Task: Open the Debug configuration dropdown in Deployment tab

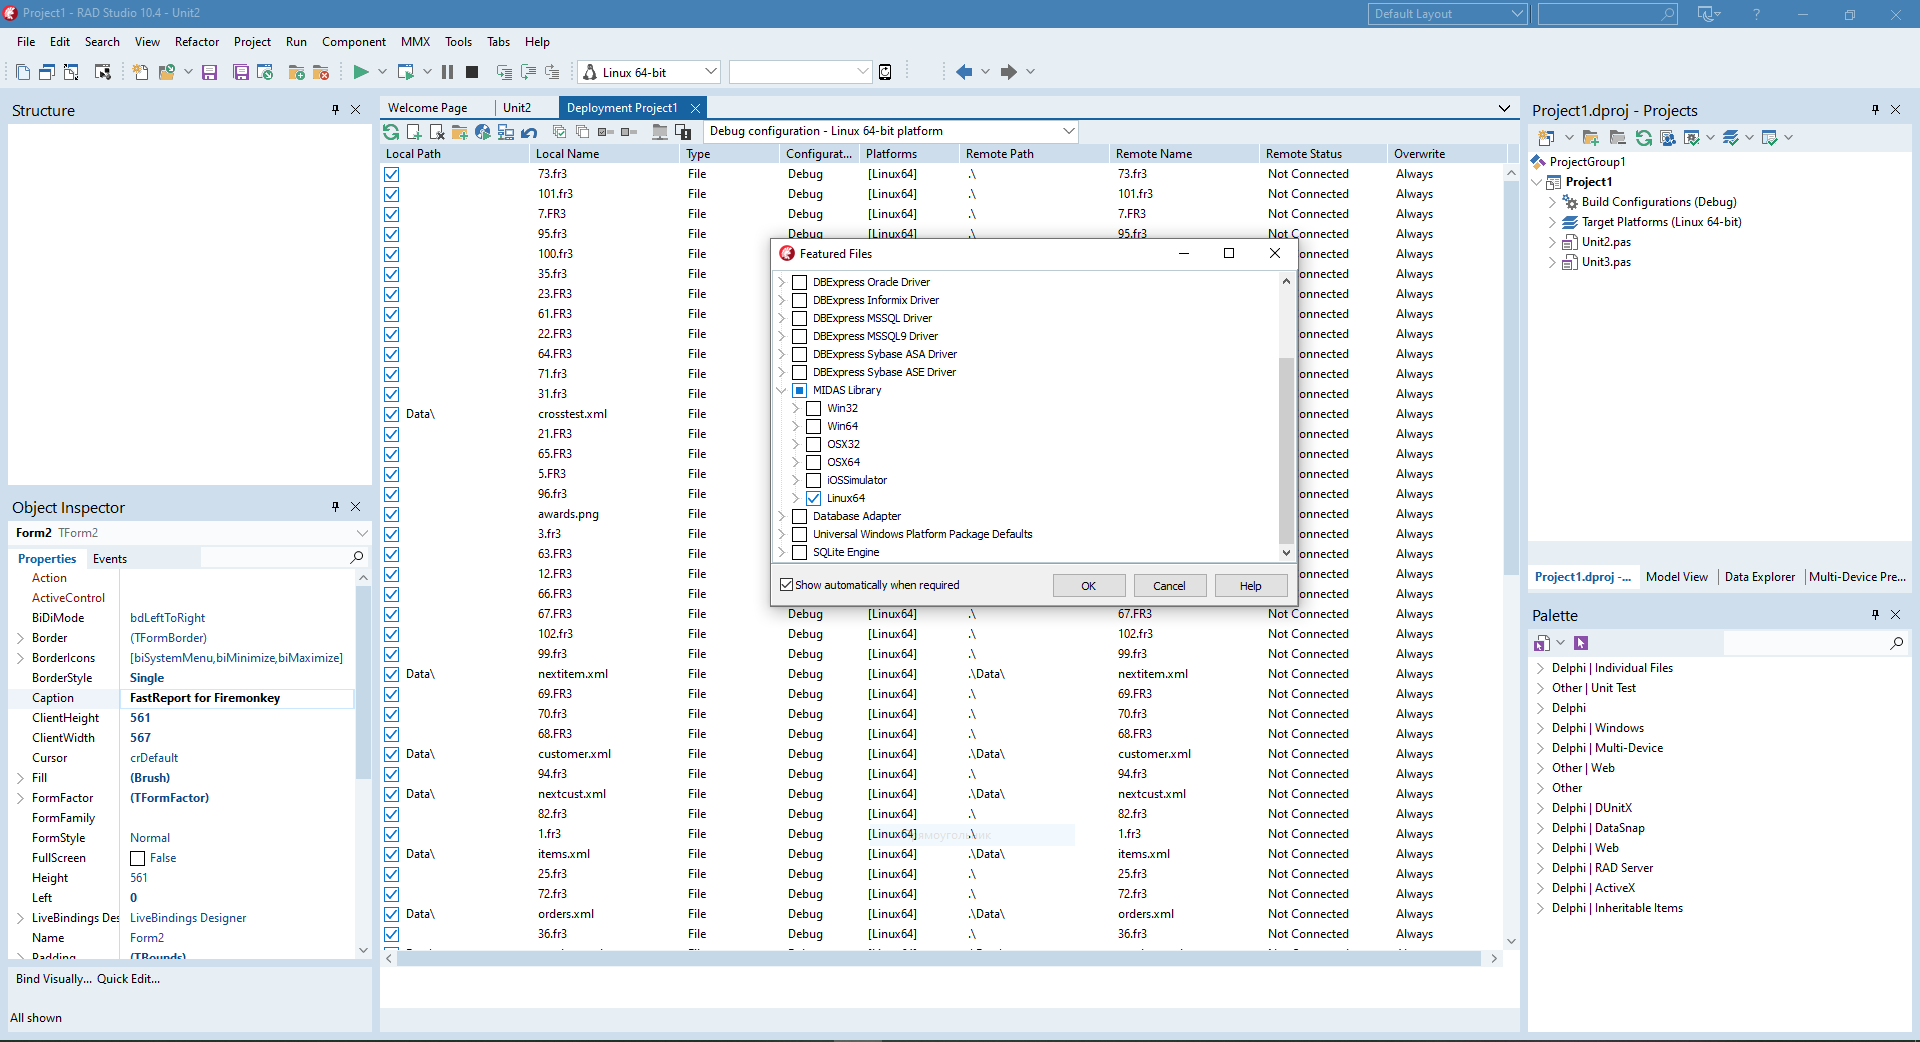Action: [x=1068, y=131]
